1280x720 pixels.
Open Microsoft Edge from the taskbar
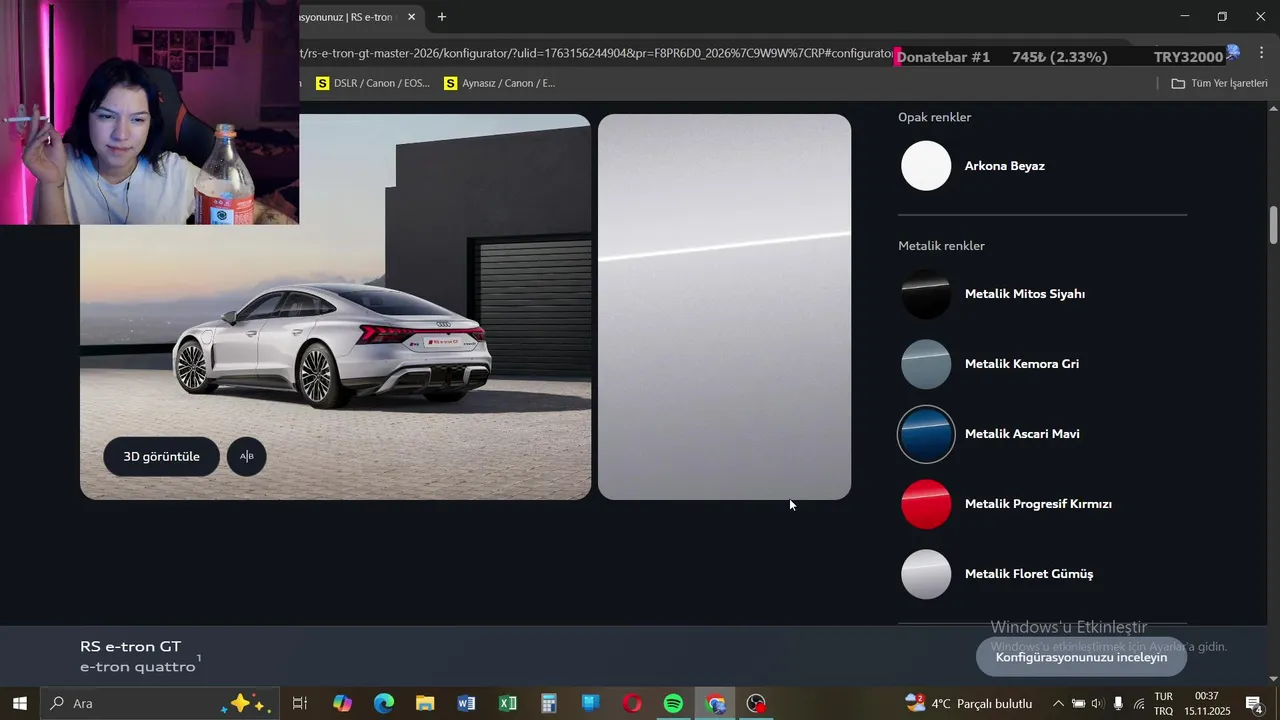coord(384,704)
